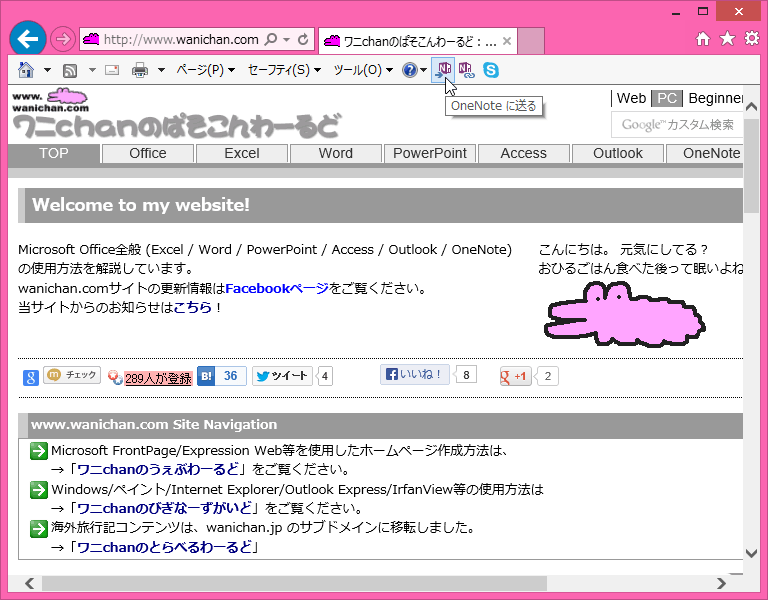768x600 pixels.
Task: Select the PowerPoint navigation tab
Action: tap(430, 154)
